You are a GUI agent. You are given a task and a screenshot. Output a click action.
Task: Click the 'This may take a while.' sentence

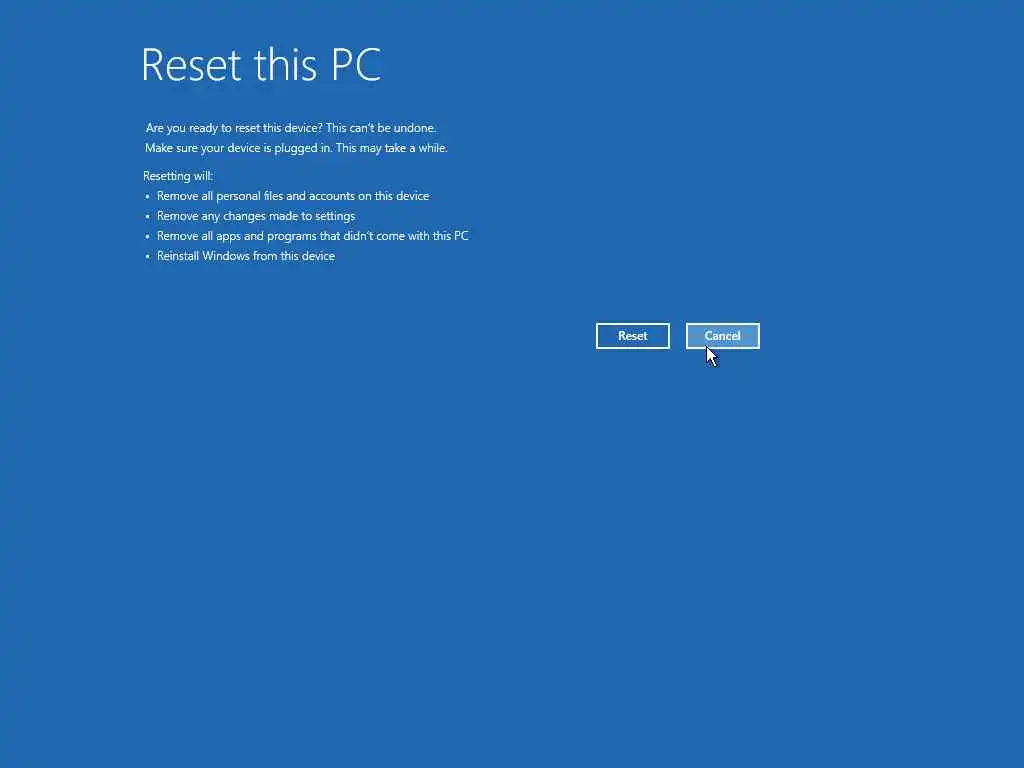click(x=392, y=148)
